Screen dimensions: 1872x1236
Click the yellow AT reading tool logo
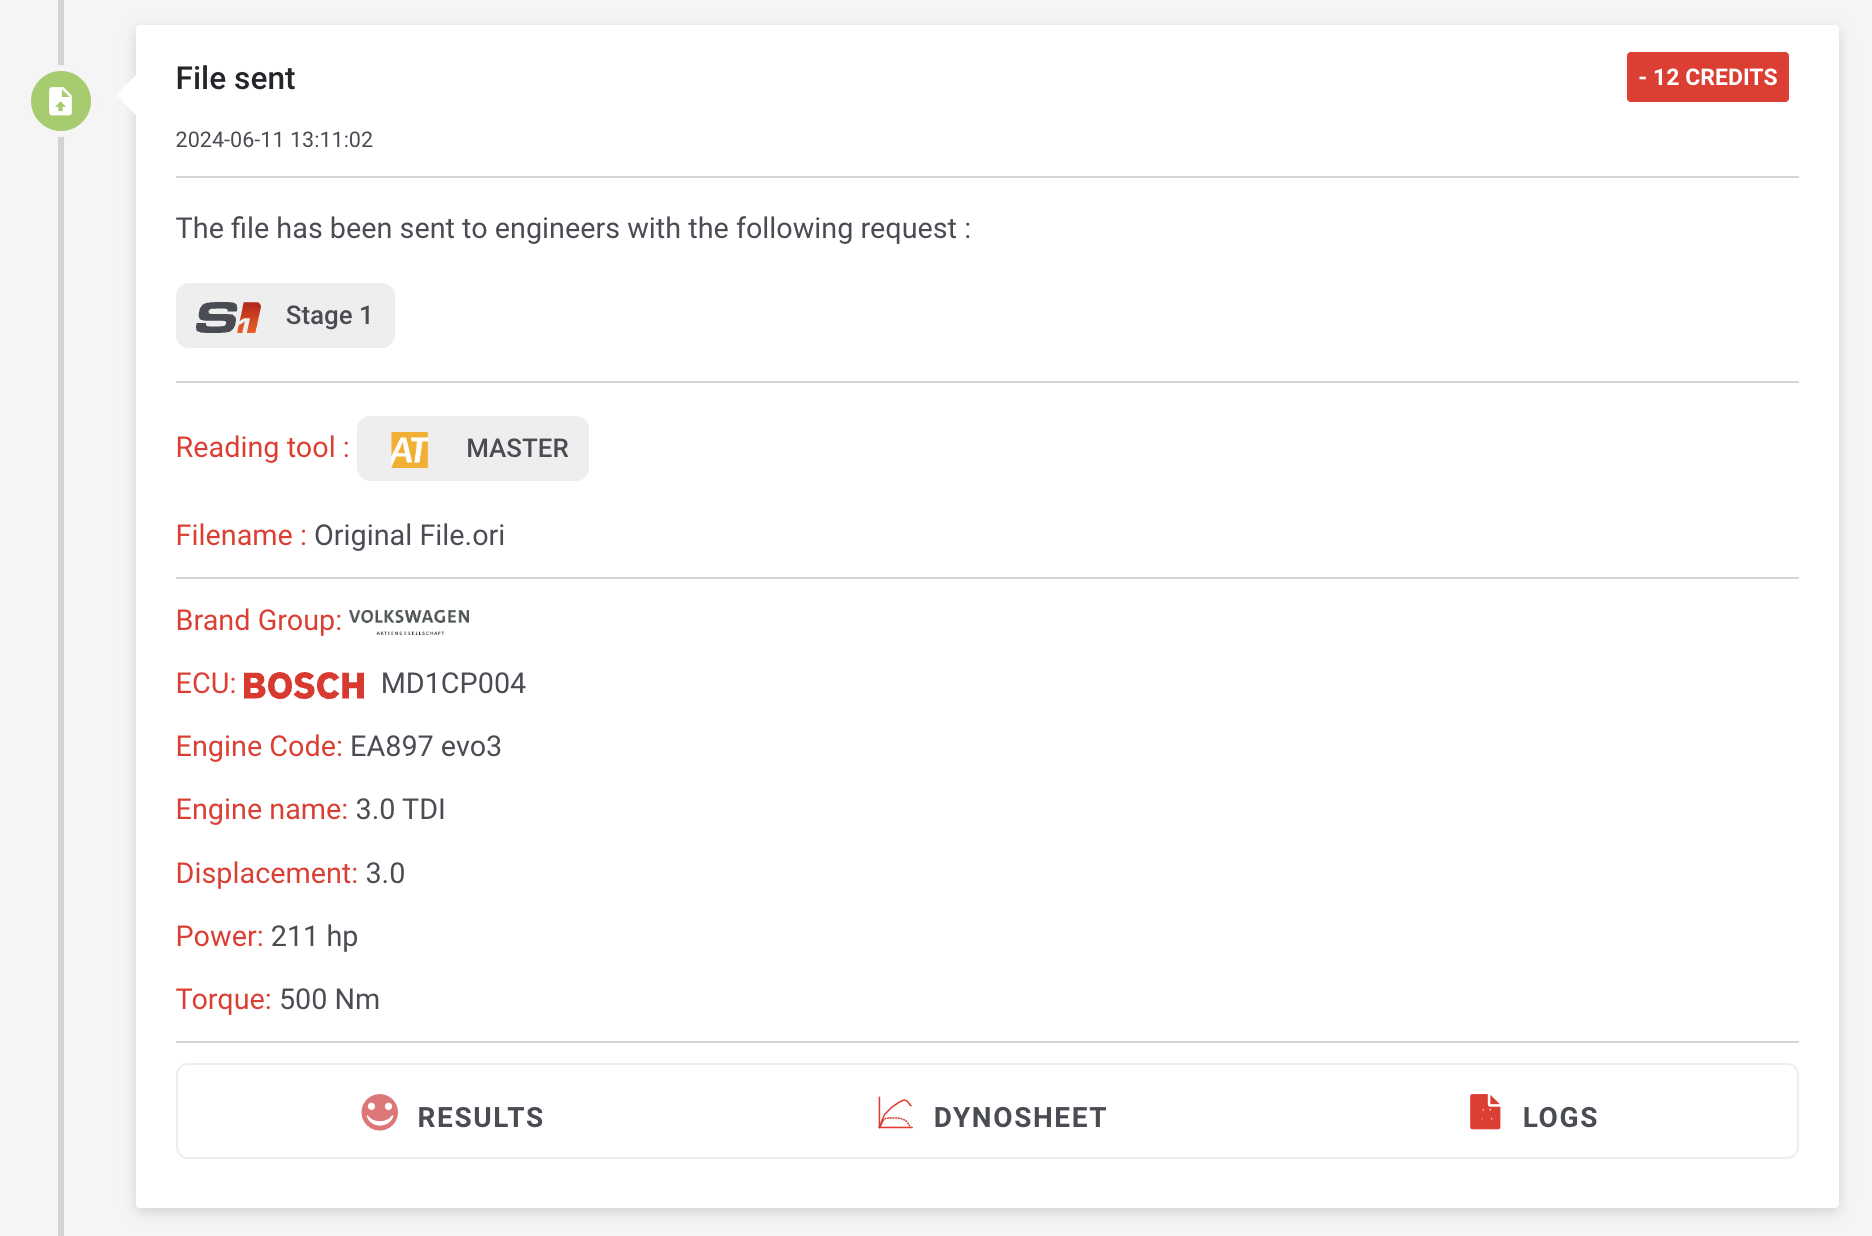pyautogui.click(x=410, y=449)
